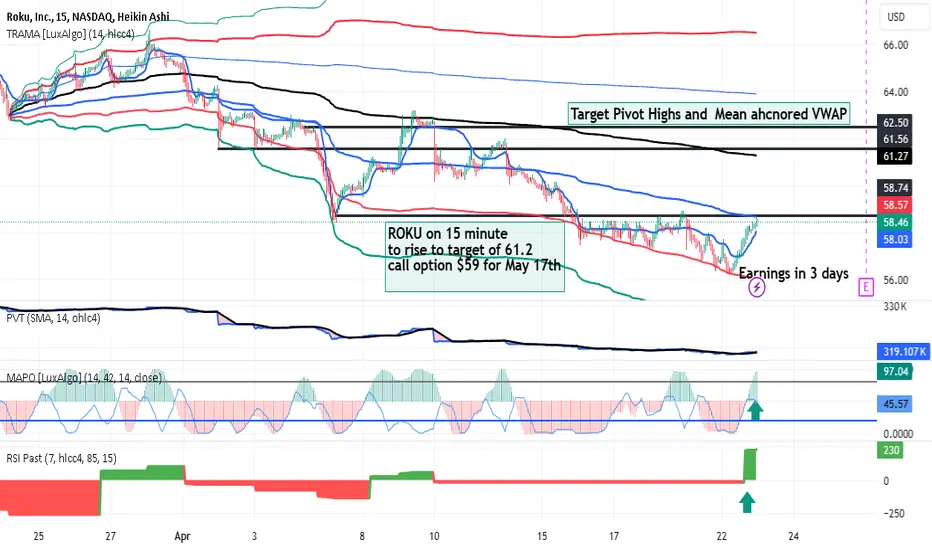This screenshot has height=550, width=932.
Task: Click the 319.107K PVT value label
Action: 903,351
